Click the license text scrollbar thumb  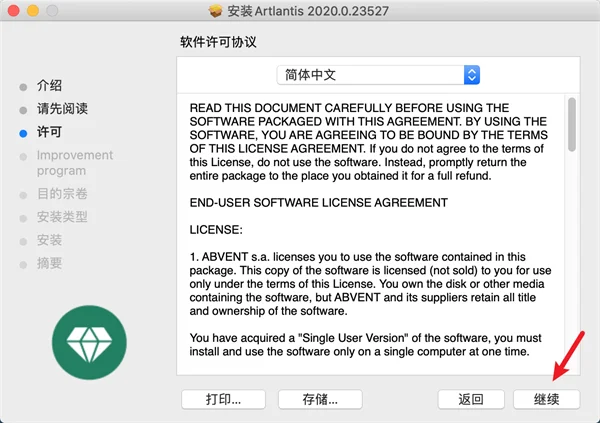(x=572, y=124)
